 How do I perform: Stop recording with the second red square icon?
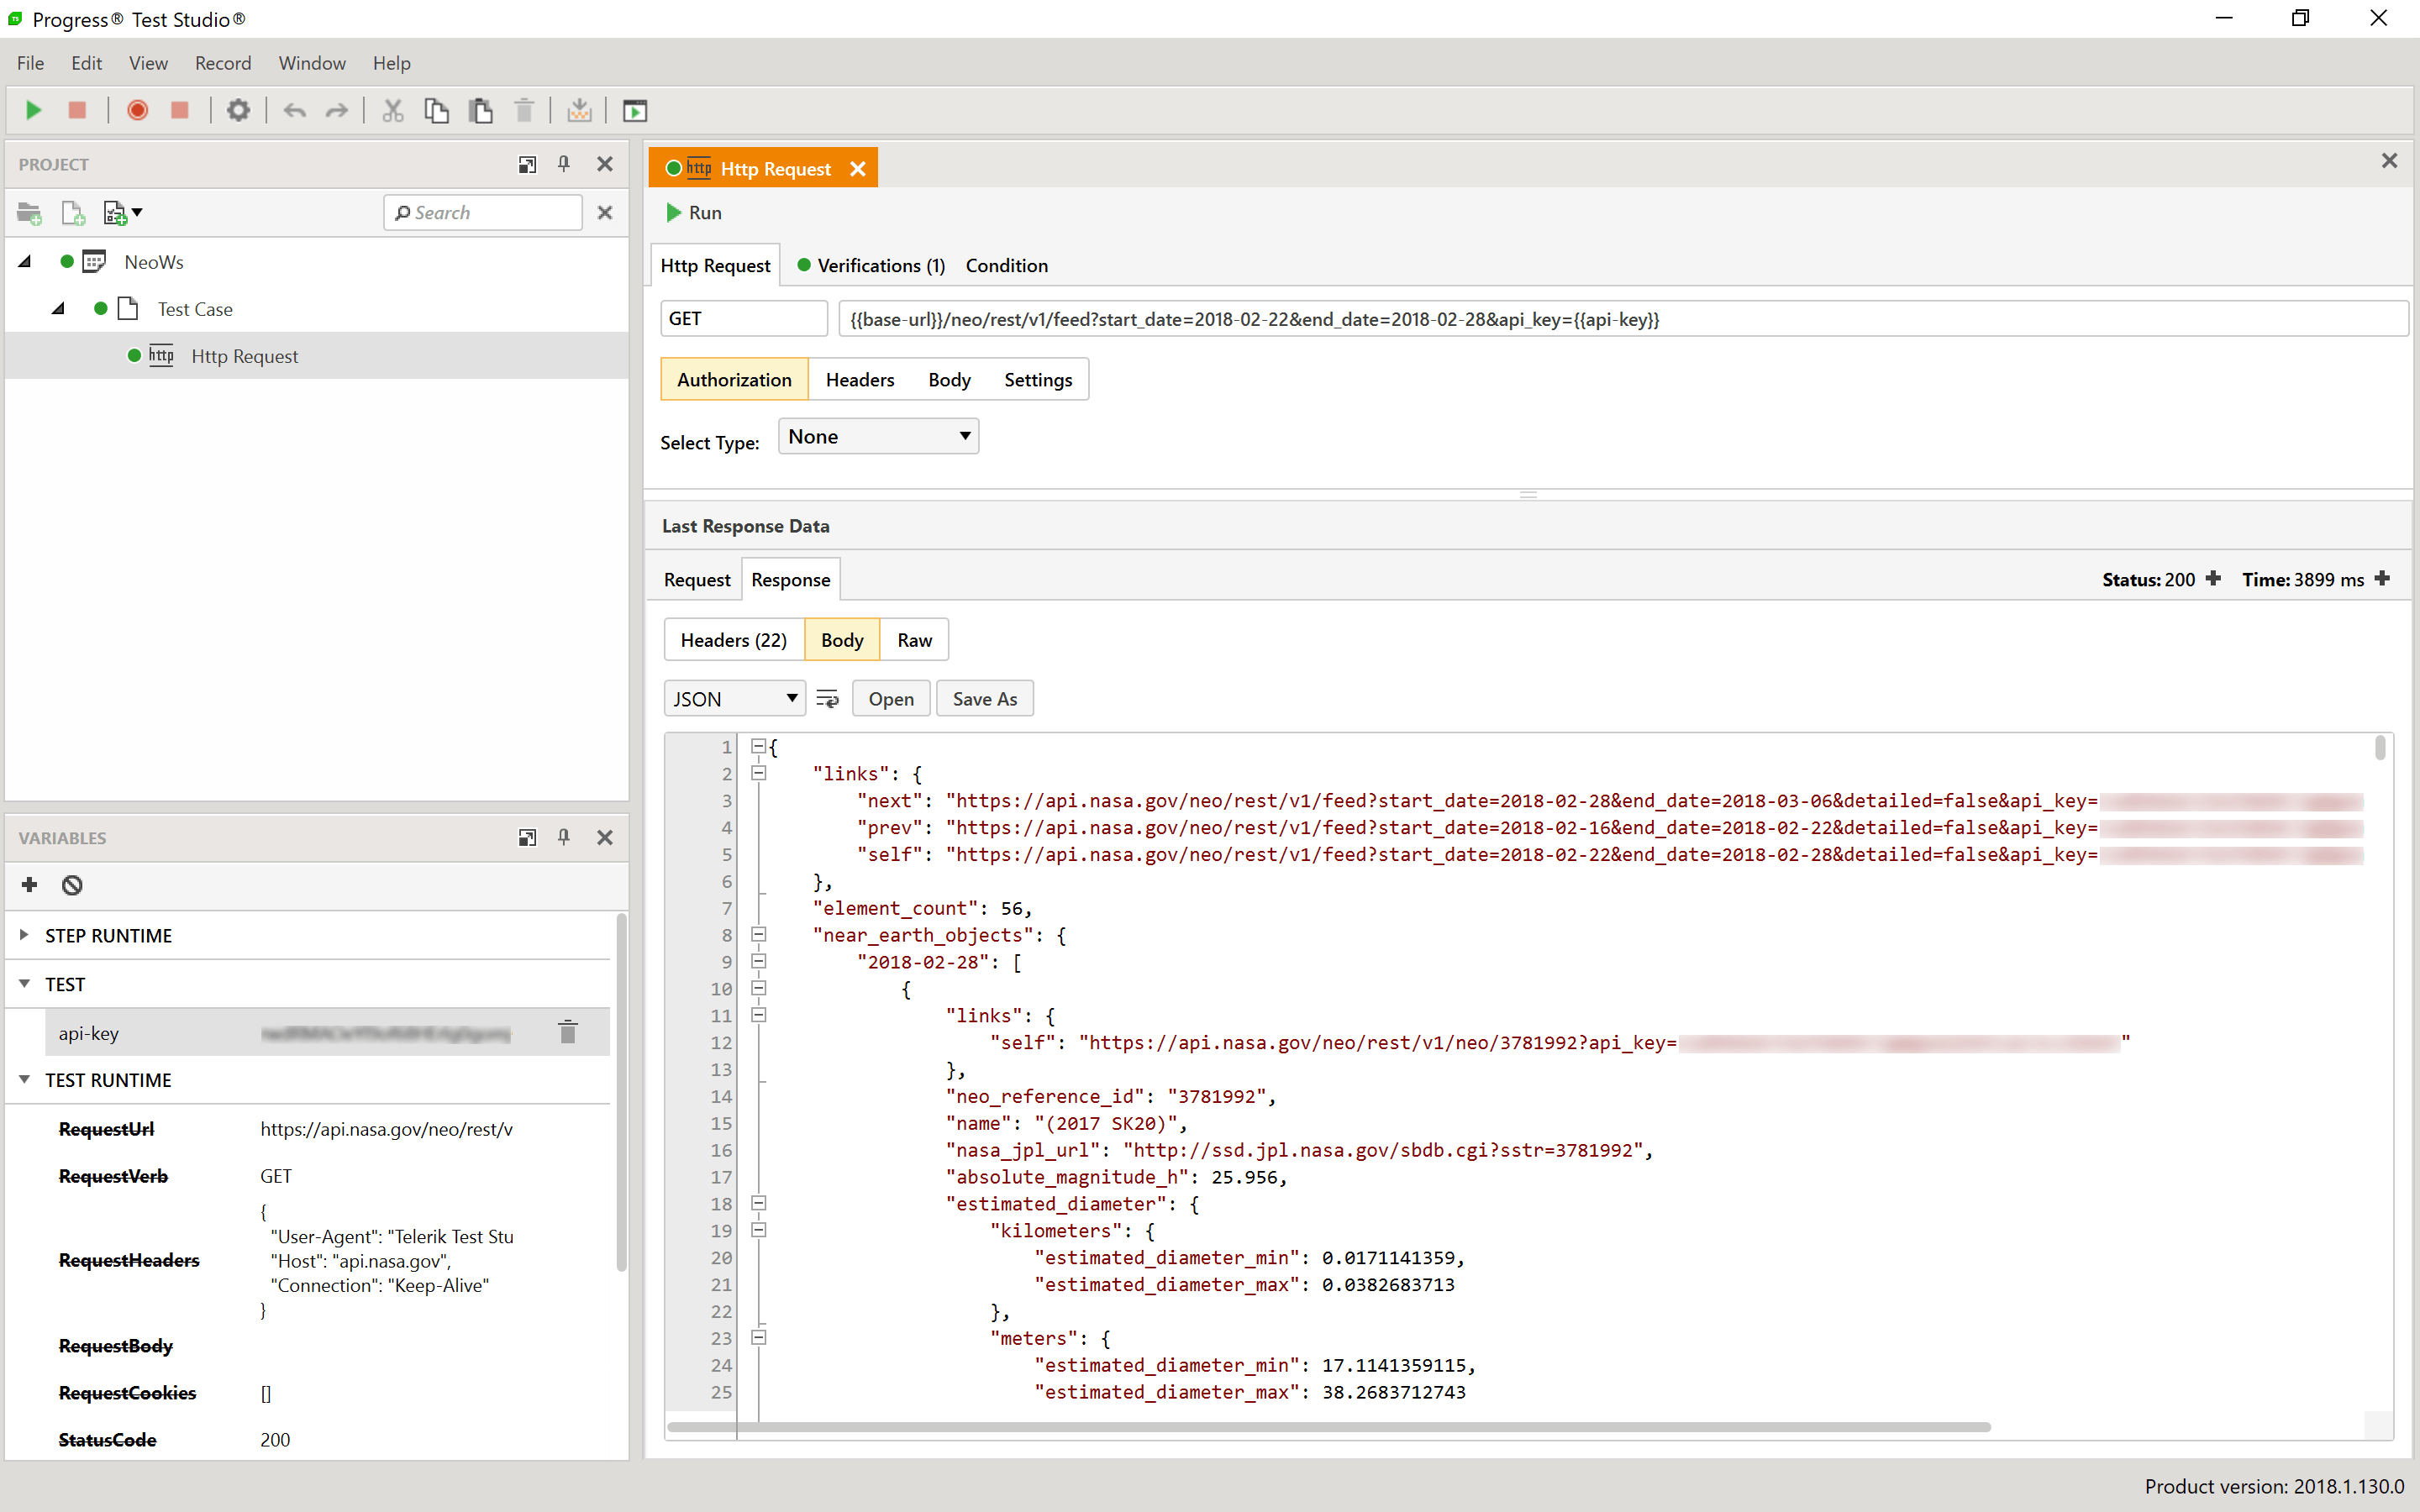tap(180, 110)
